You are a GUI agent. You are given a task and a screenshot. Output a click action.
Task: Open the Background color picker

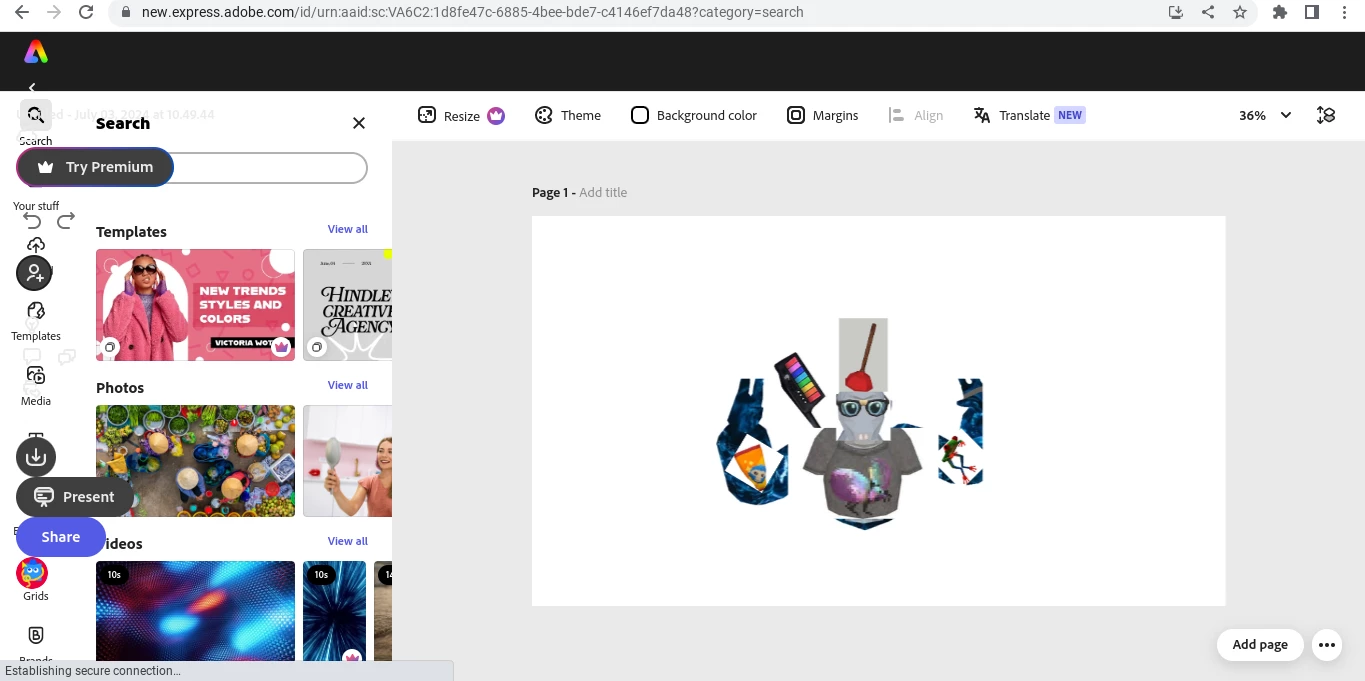click(694, 115)
